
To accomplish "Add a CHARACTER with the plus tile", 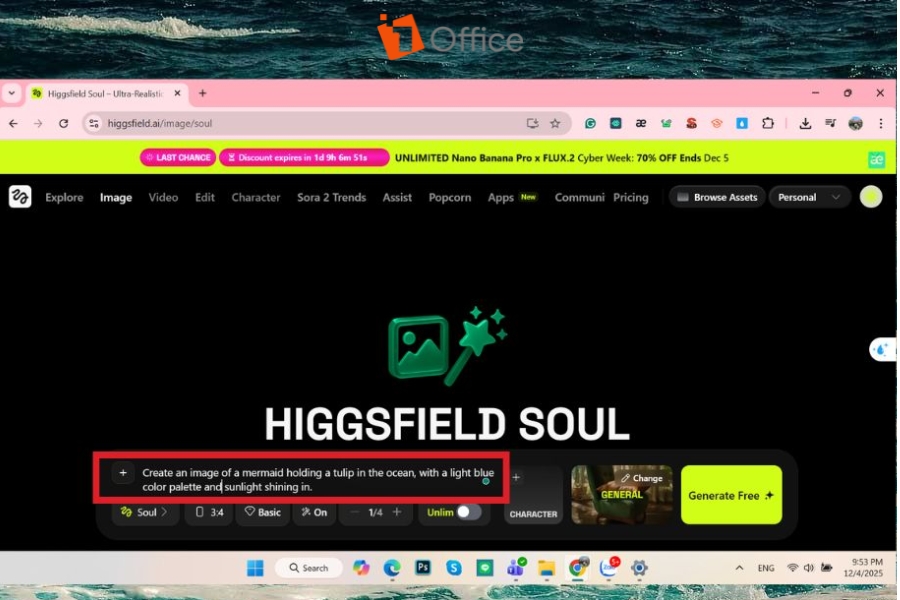I will (533, 494).
